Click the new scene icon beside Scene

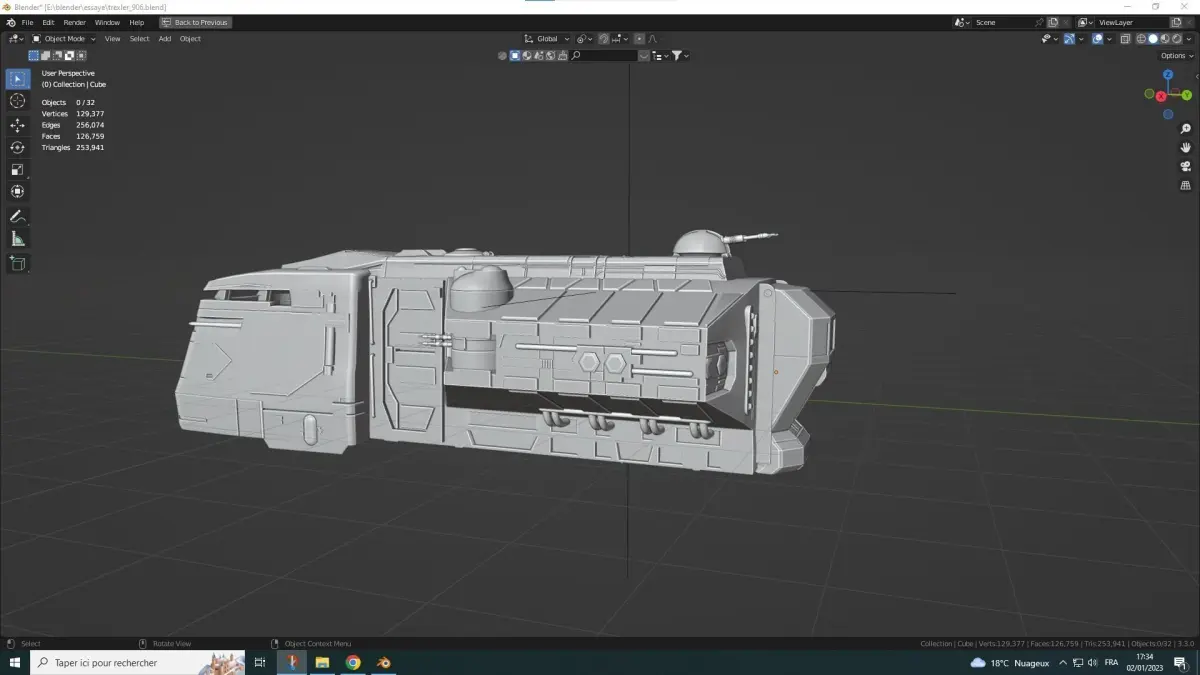pyautogui.click(x=1053, y=22)
